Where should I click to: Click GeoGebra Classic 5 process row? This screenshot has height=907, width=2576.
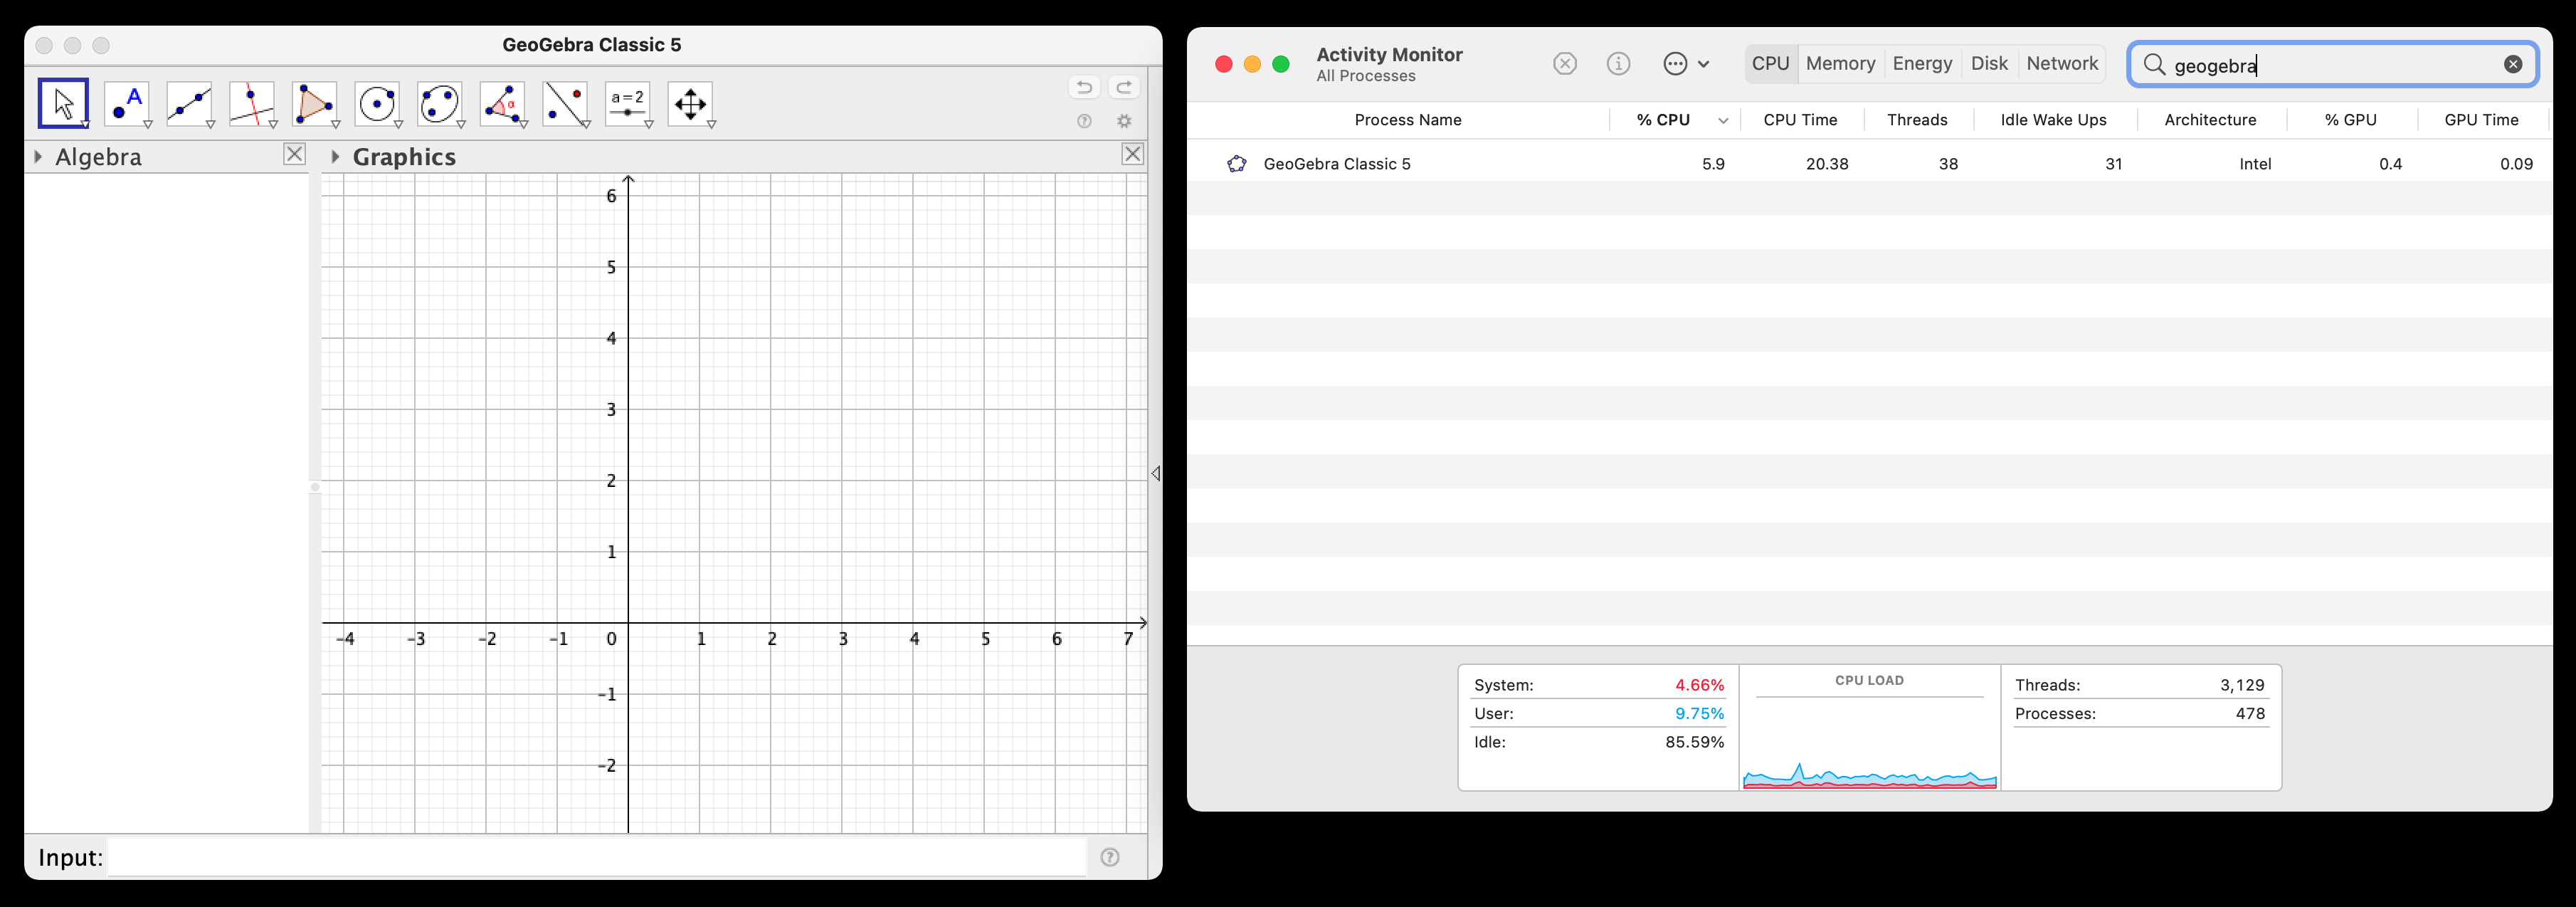tap(1873, 162)
